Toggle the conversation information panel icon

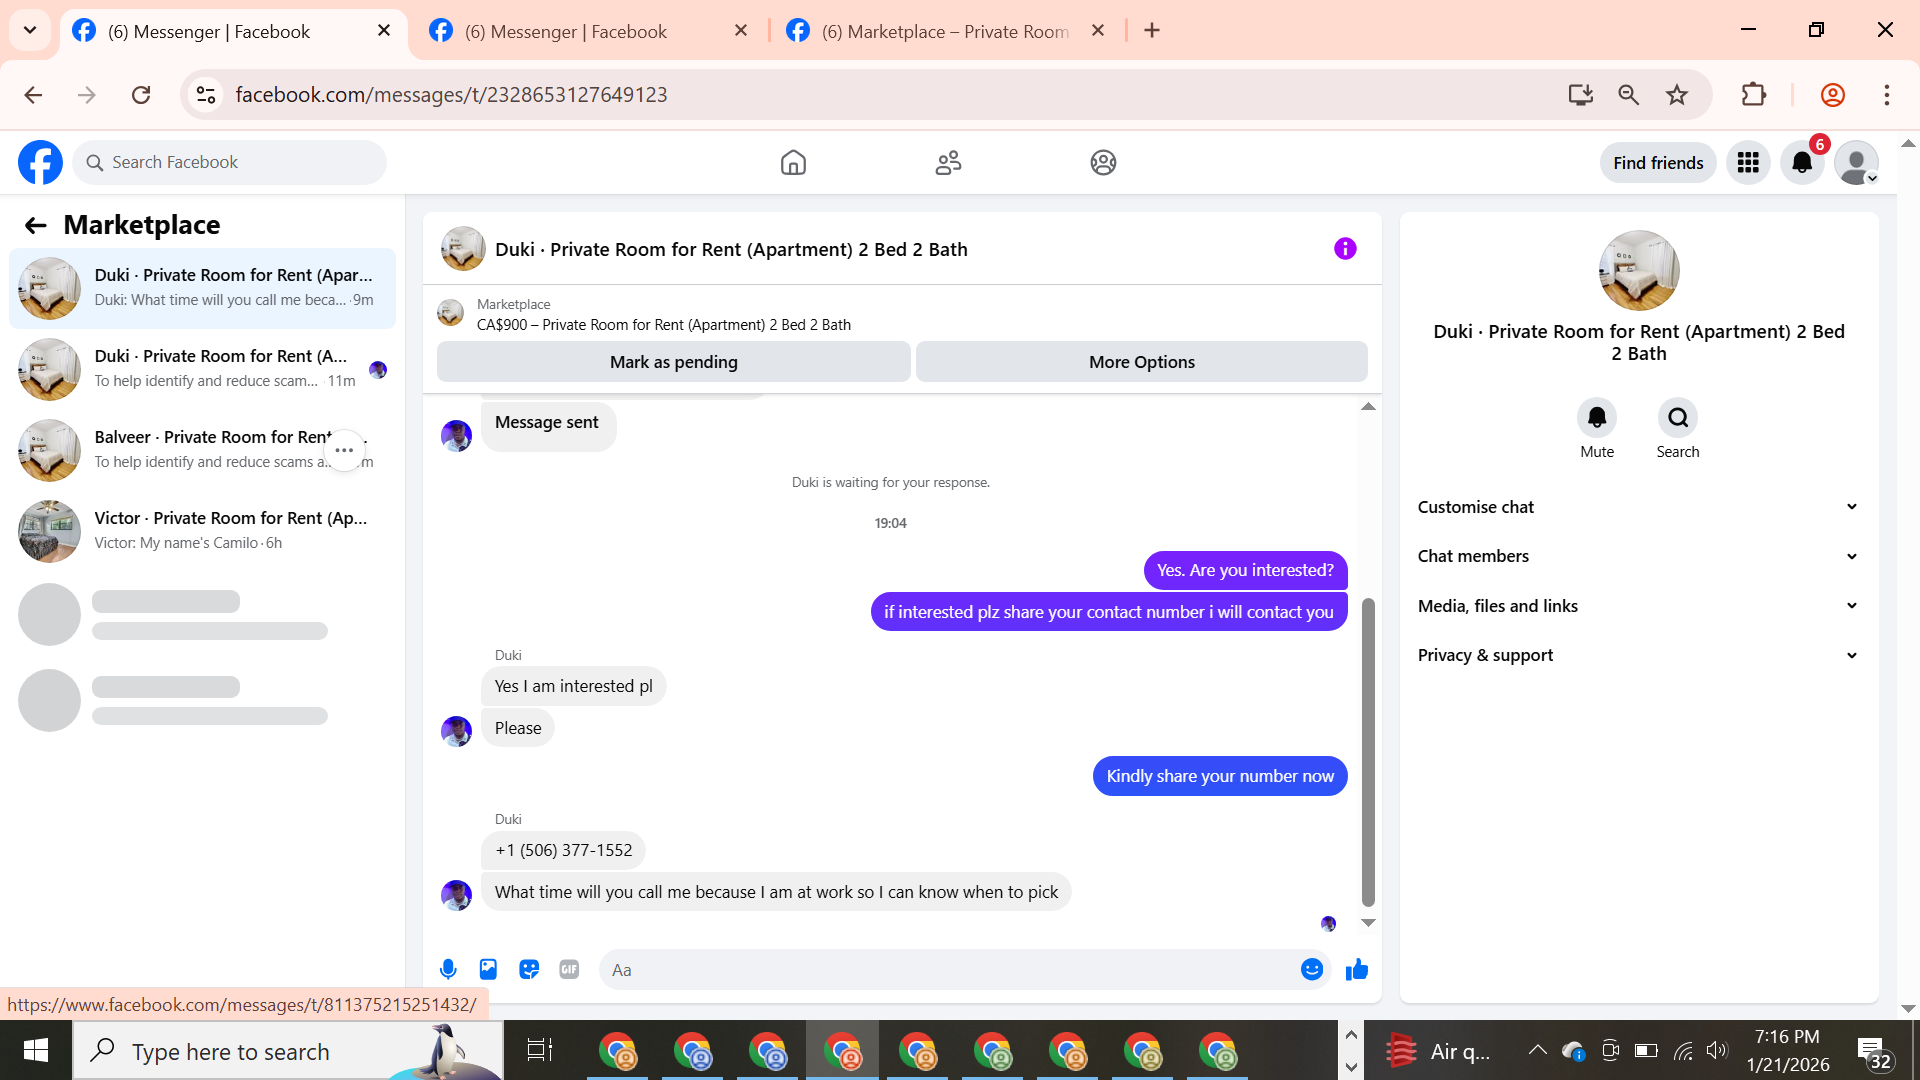(1345, 249)
